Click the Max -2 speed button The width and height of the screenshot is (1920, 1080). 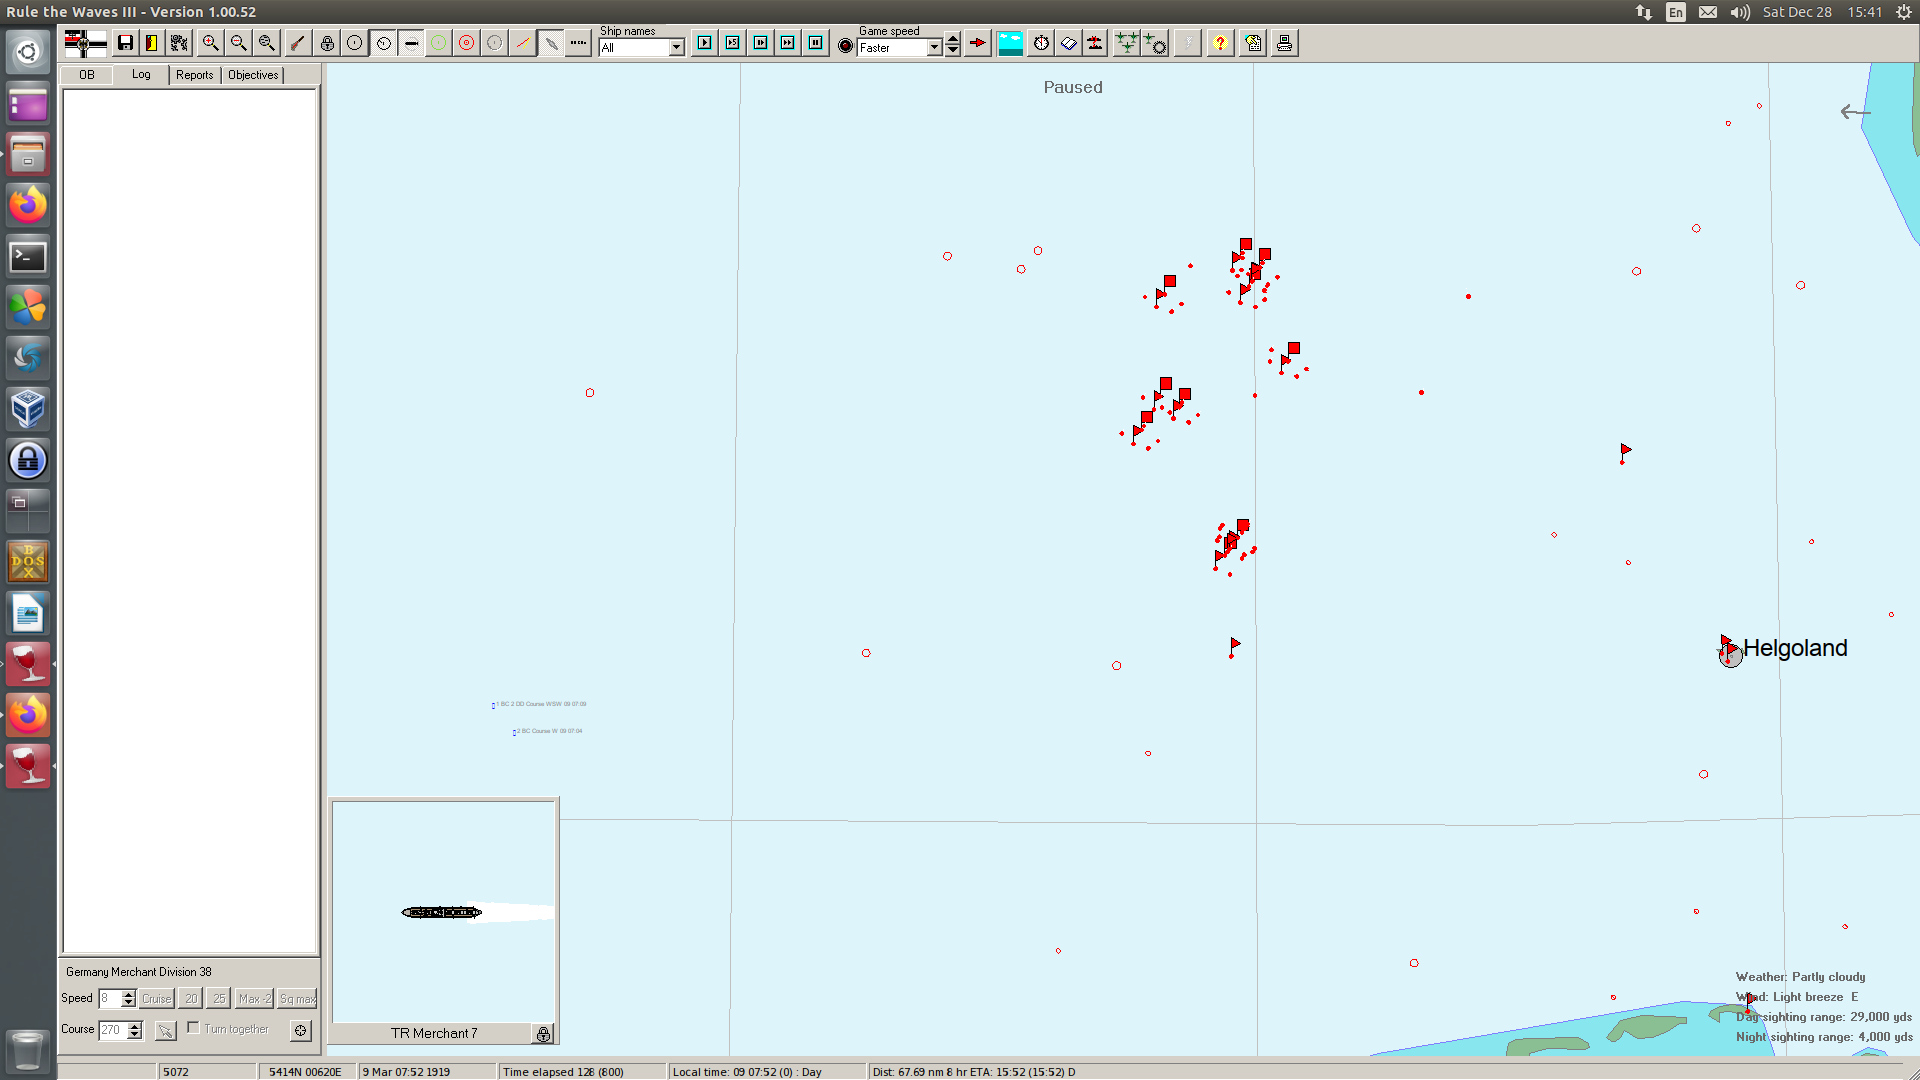click(254, 999)
